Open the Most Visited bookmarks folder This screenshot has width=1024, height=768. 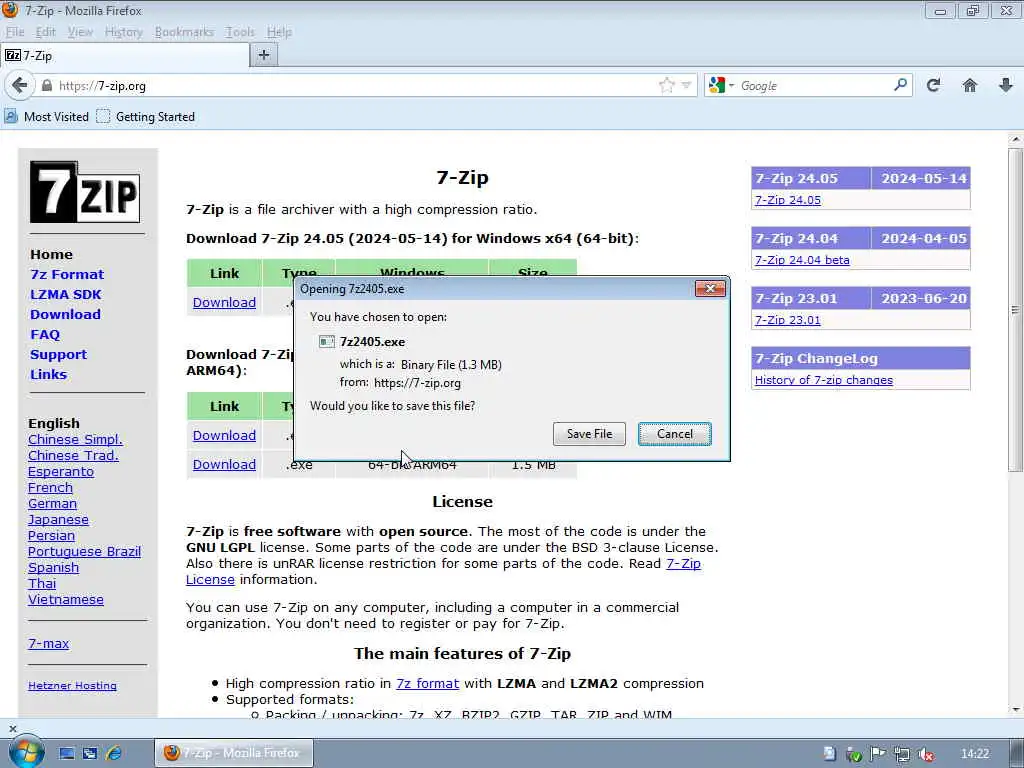click(x=46, y=117)
